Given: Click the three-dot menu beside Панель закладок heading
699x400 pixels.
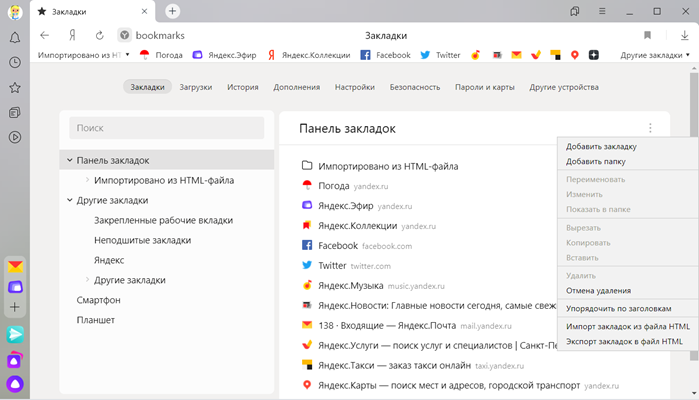Looking at the screenshot, I should 650,128.
